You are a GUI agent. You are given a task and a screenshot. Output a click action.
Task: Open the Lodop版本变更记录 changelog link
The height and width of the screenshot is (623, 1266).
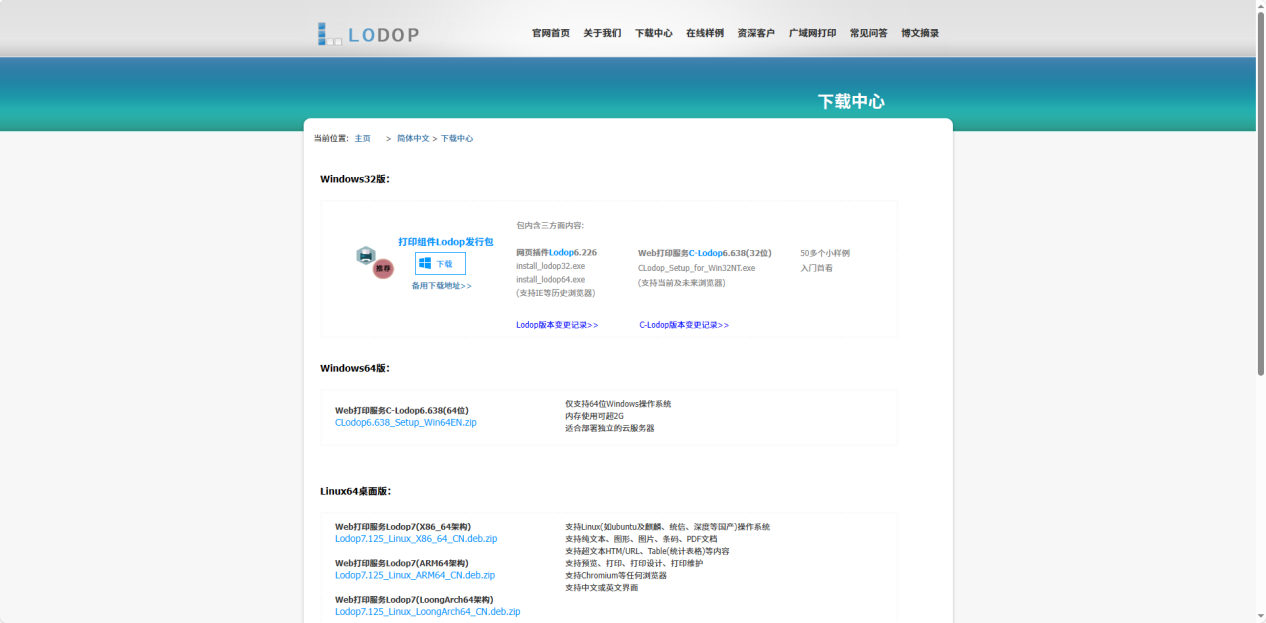(556, 324)
